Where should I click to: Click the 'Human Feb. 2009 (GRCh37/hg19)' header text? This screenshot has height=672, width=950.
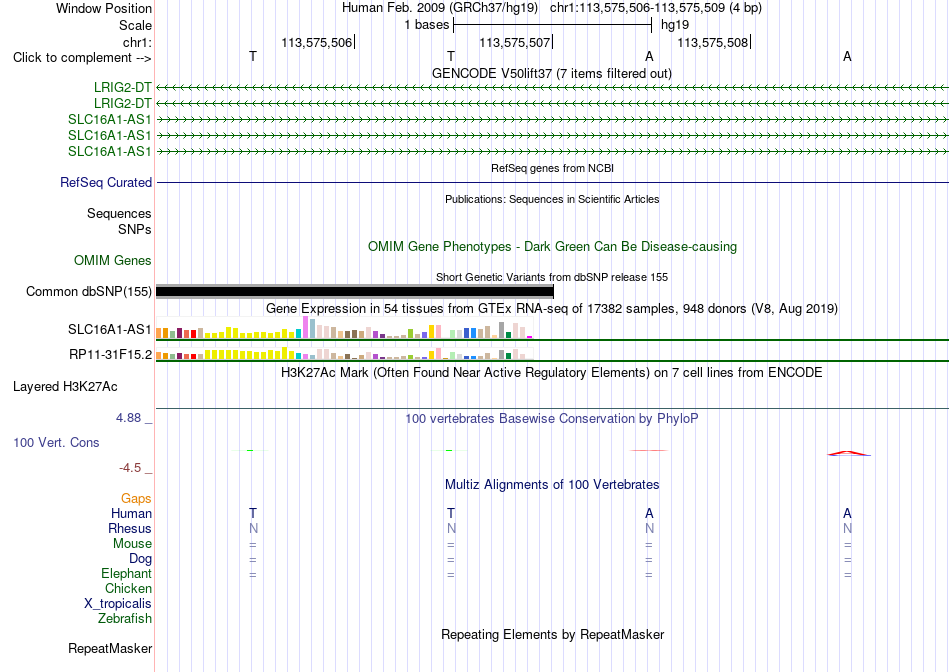pos(439,8)
